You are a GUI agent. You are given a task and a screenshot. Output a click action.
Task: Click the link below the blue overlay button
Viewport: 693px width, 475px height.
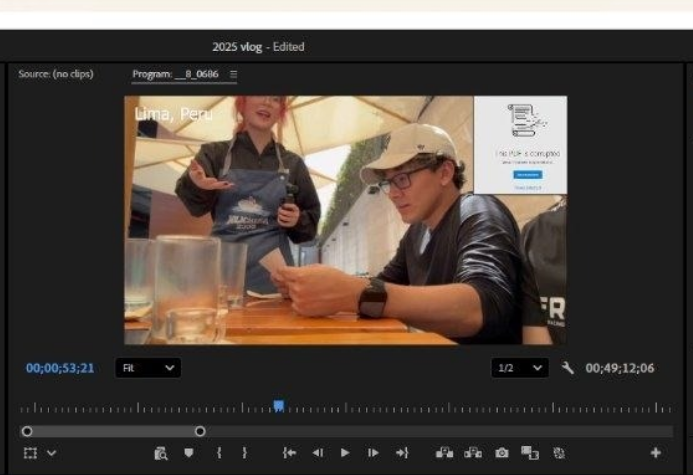click(x=527, y=188)
